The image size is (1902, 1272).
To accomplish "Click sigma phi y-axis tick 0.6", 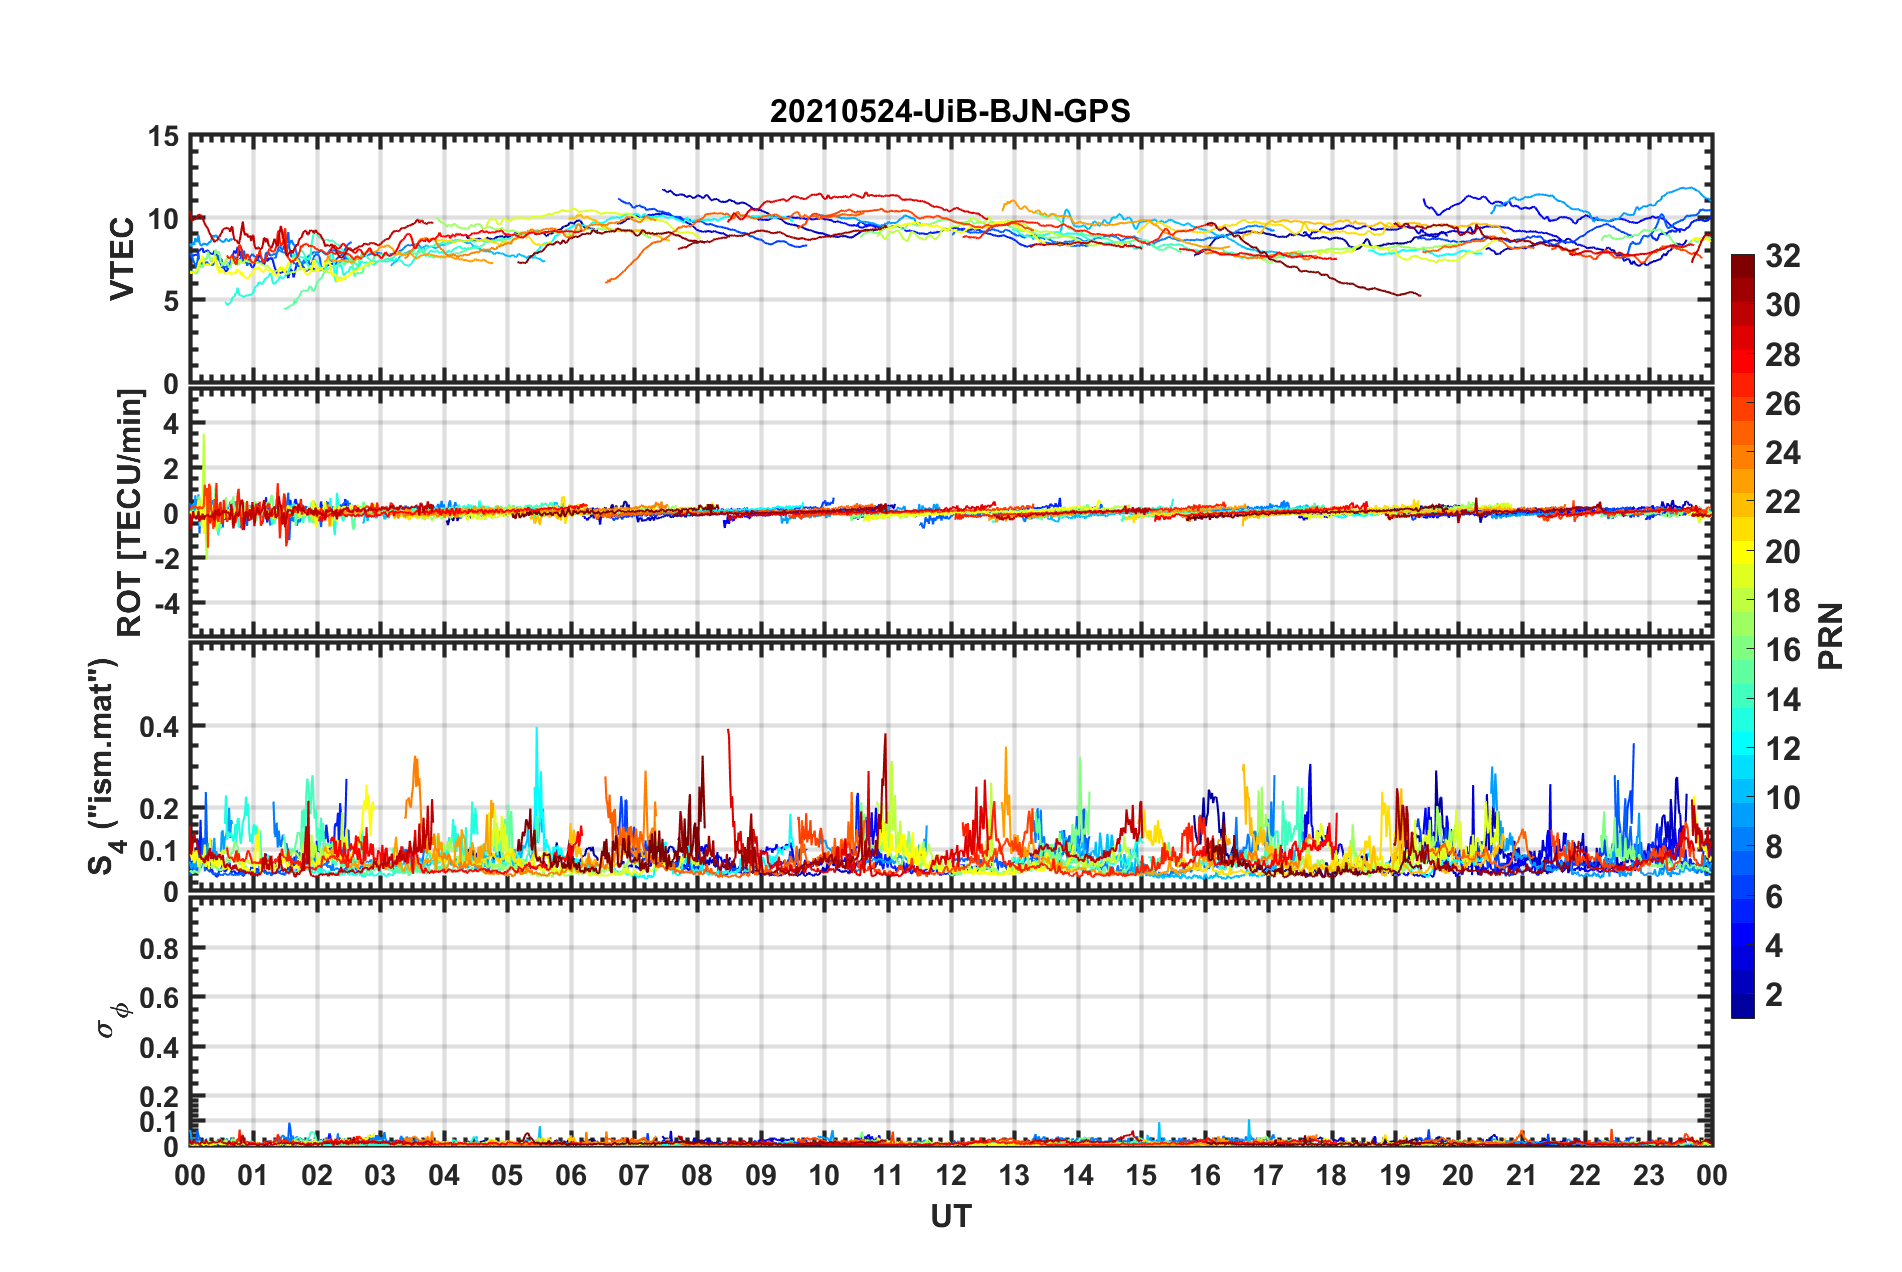I will 159,998.
